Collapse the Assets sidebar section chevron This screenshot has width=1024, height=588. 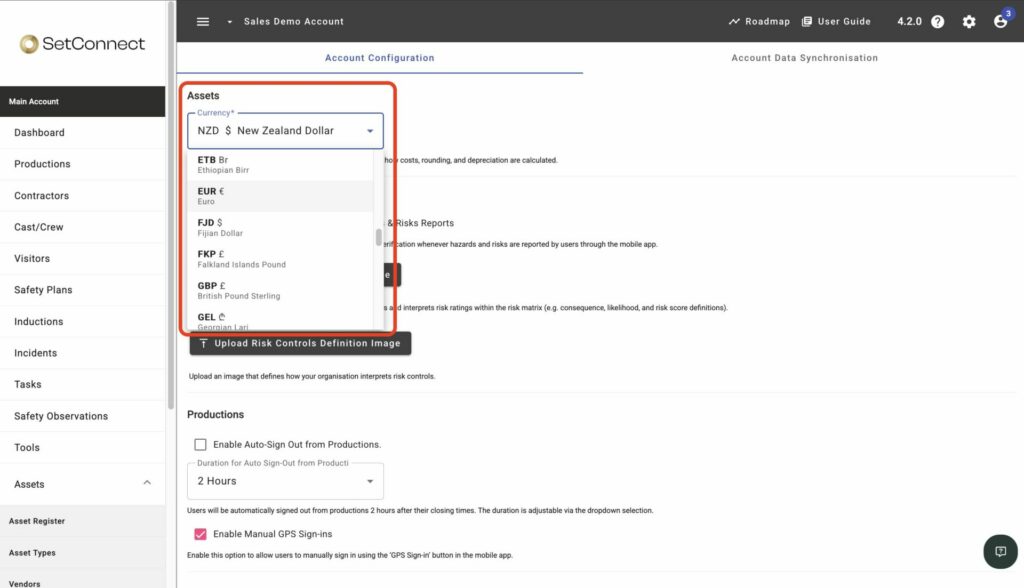coord(147,483)
